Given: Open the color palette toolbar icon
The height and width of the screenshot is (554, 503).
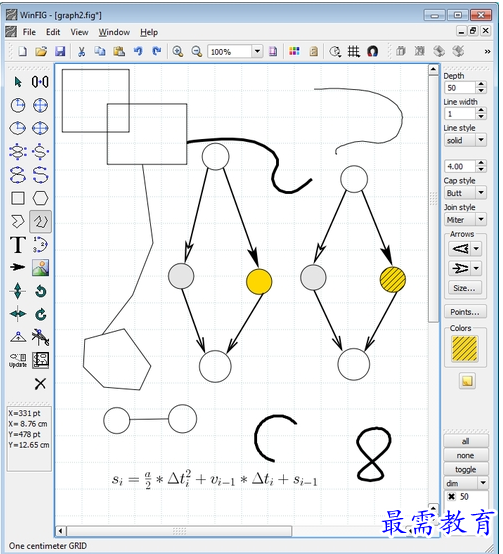Looking at the screenshot, I should [294, 52].
